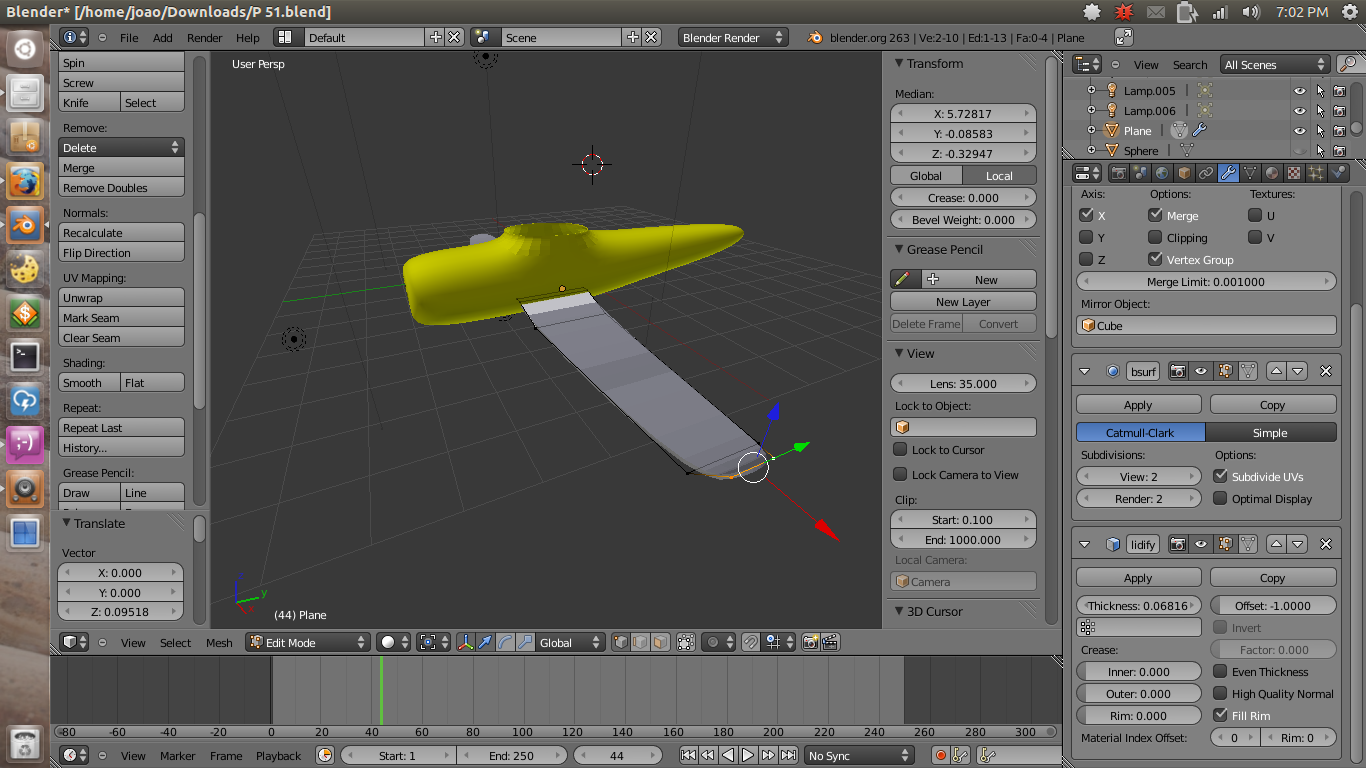Open the Add menu

tap(162, 37)
